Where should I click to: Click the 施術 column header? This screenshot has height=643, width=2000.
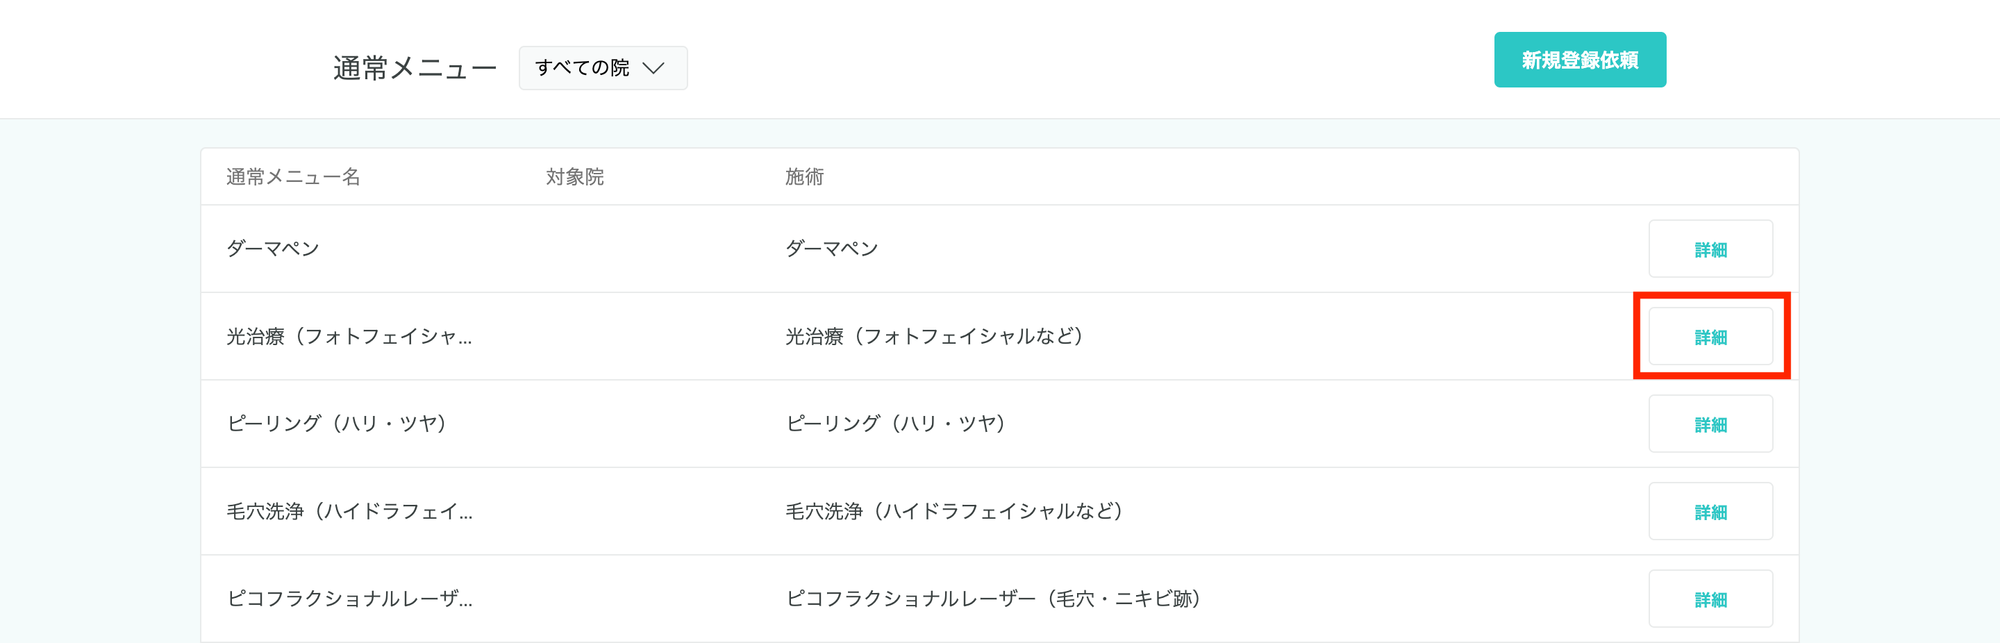pos(804,177)
